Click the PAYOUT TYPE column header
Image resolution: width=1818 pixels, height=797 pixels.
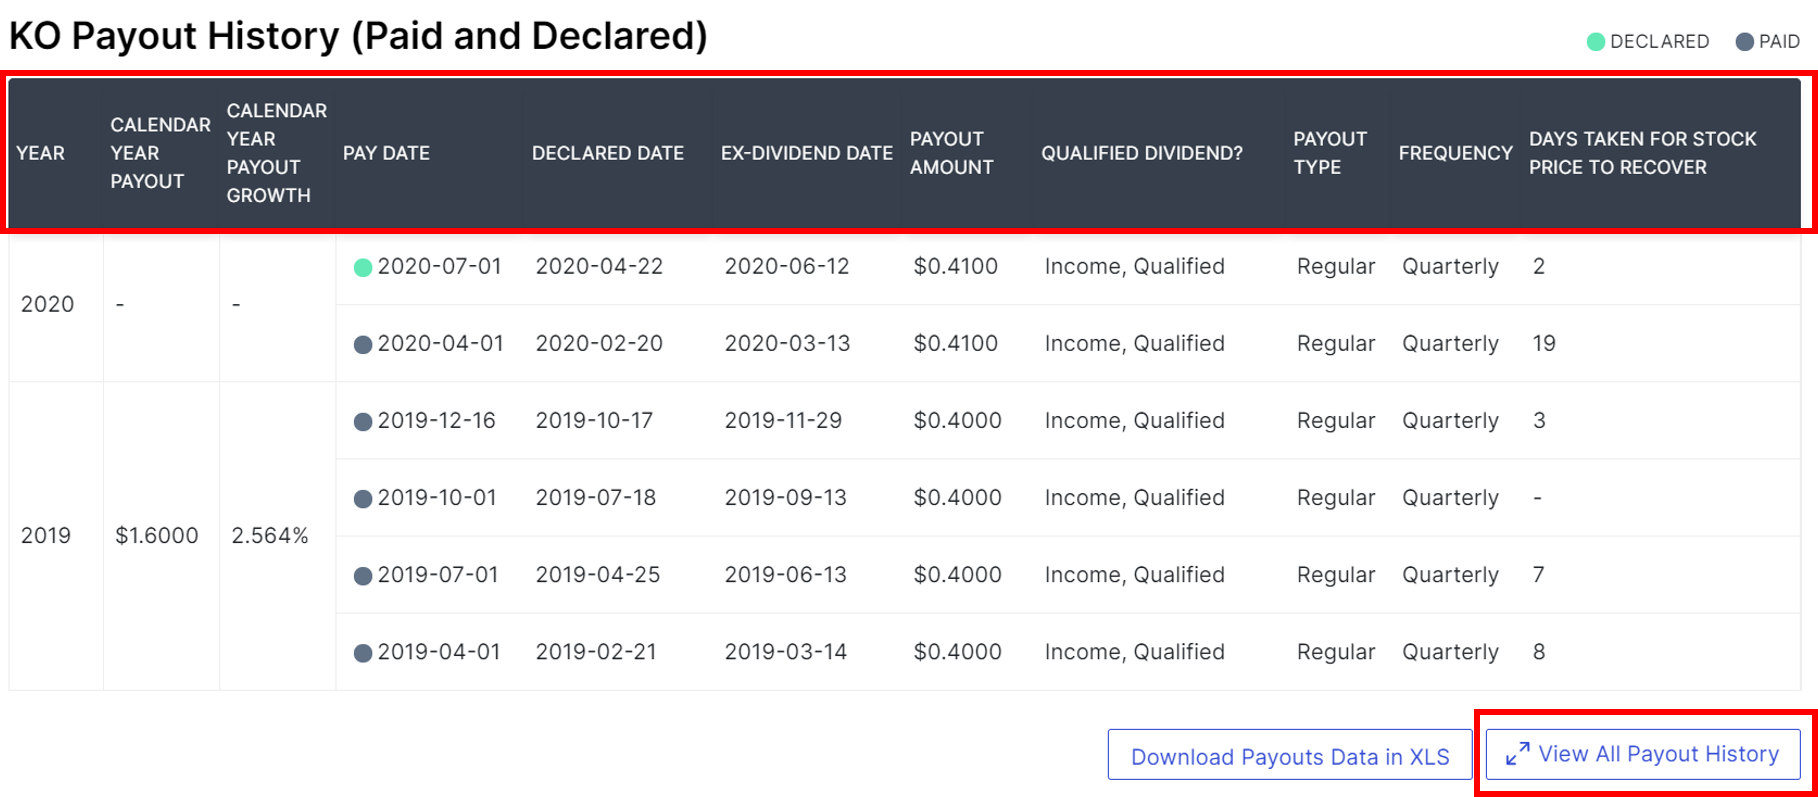pos(1330,153)
